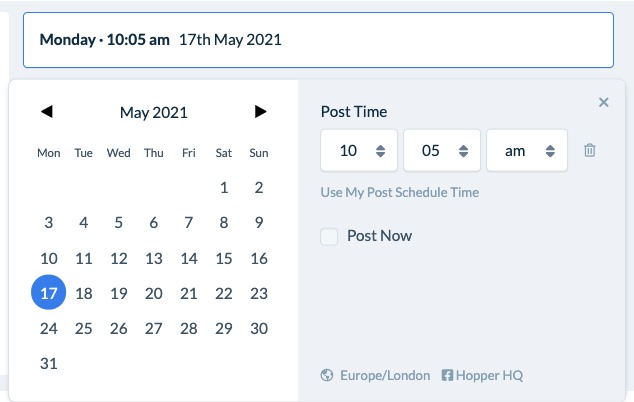Select May 5 on the calendar
This screenshot has width=634, height=402.
pyautogui.click(x=118, y=222)
